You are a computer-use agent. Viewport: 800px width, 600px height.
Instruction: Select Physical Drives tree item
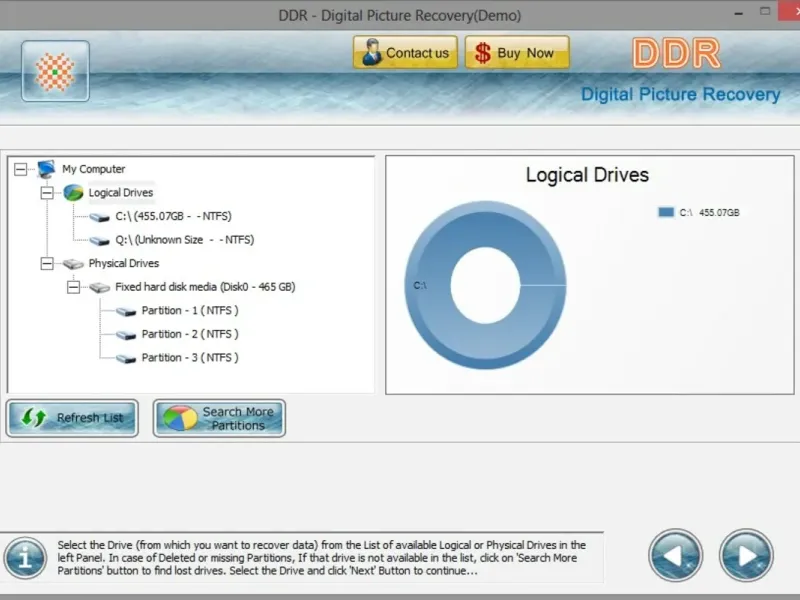click(x=124, y=263)
